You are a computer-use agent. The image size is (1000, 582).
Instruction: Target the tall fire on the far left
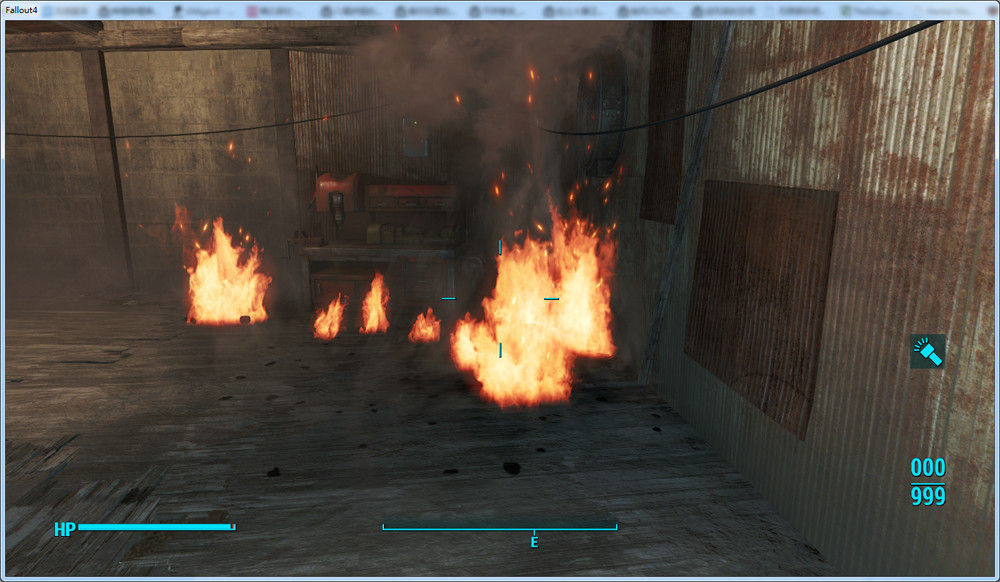pyautogui.click(x=225, y=278)
